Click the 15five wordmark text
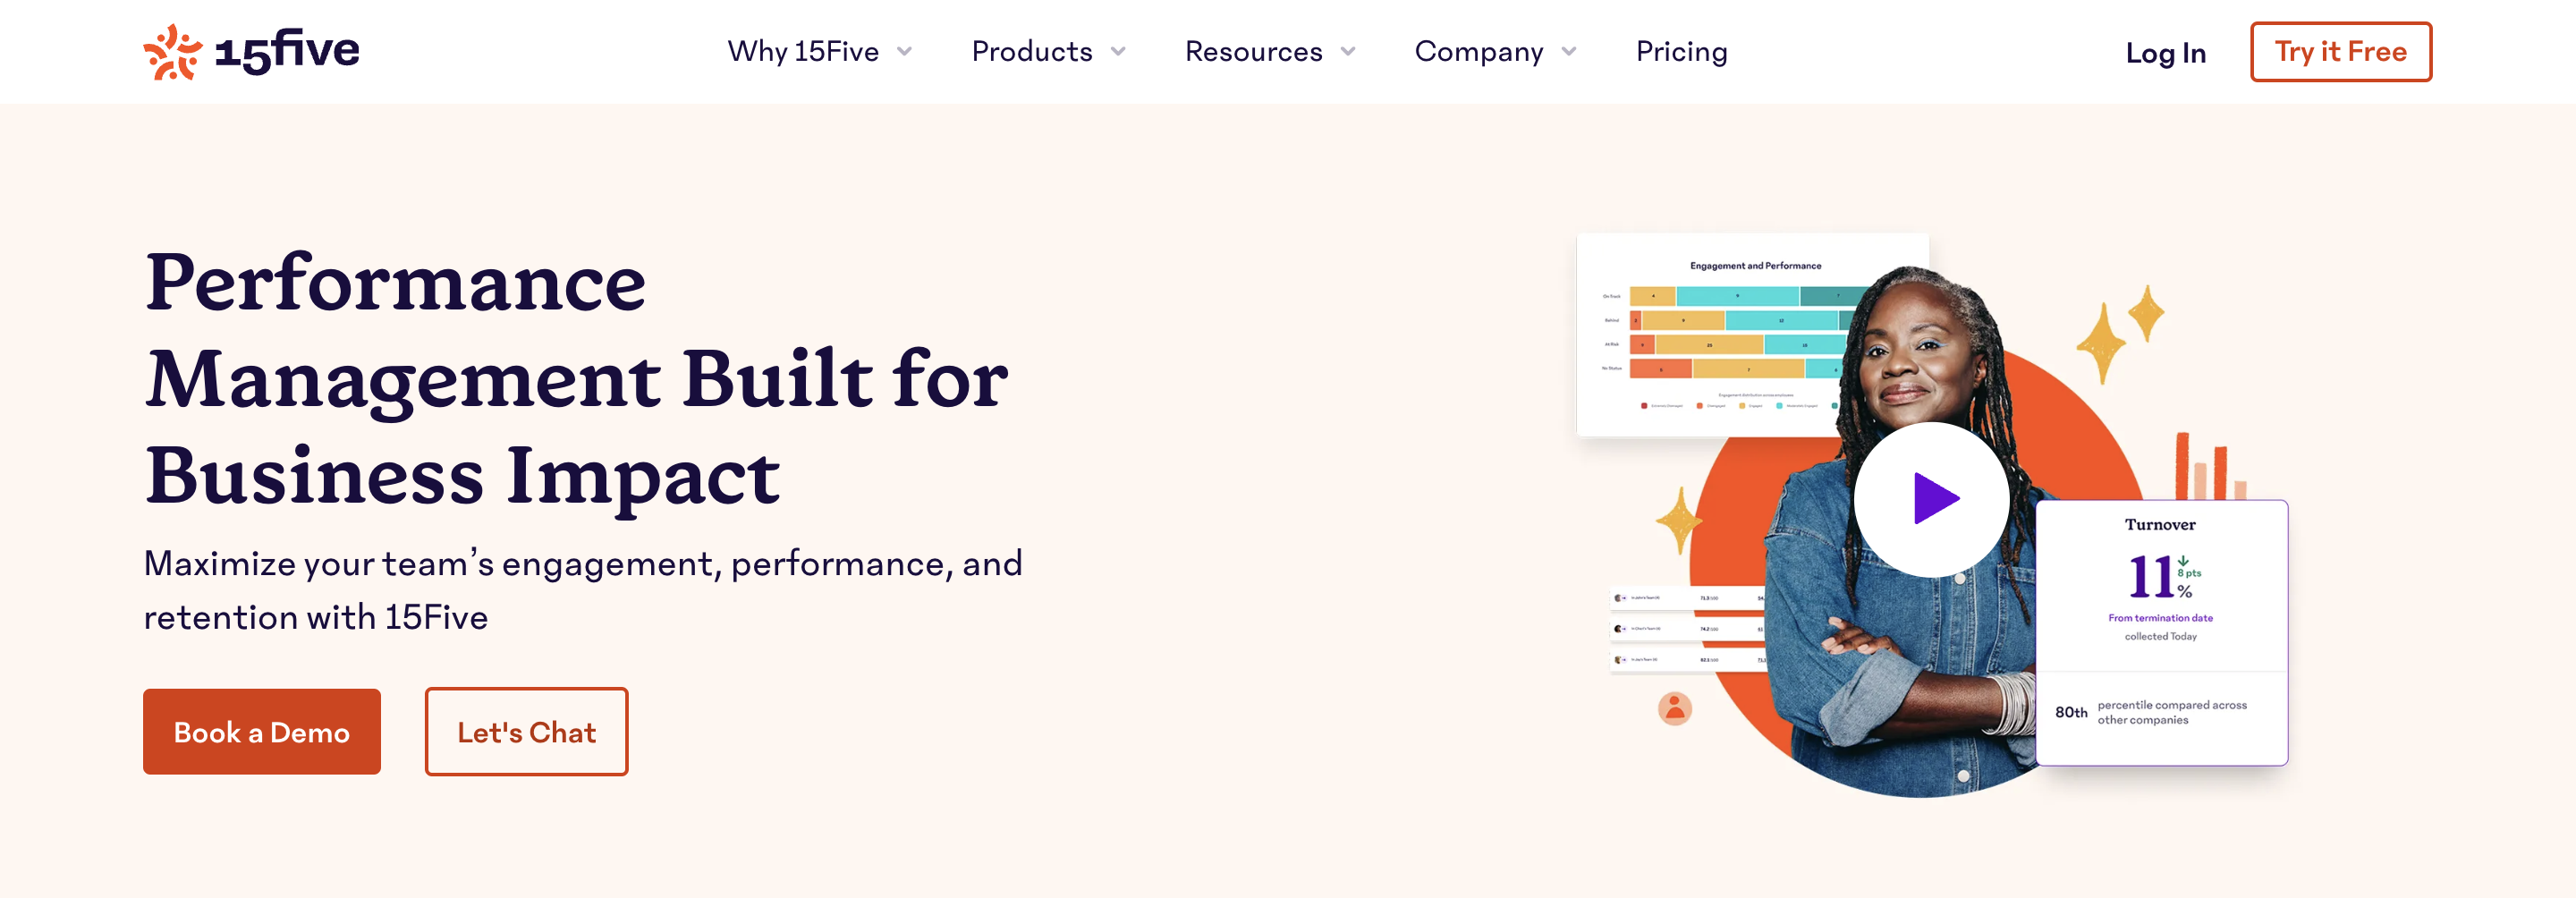The image size is (2576, 898). 287,51
